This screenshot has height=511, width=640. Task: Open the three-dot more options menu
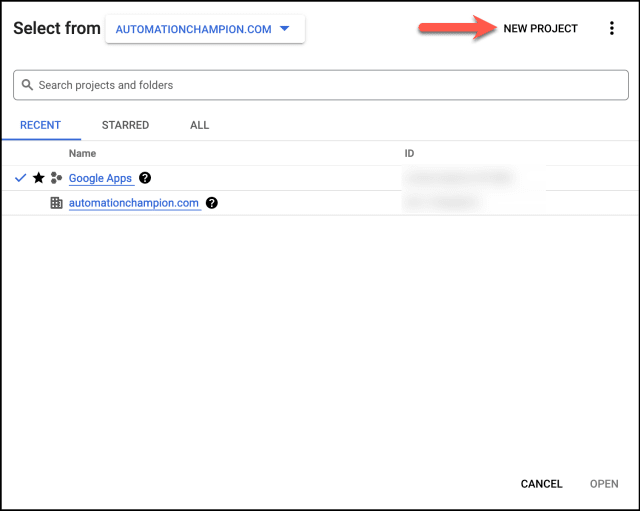[x=611, y=28]
